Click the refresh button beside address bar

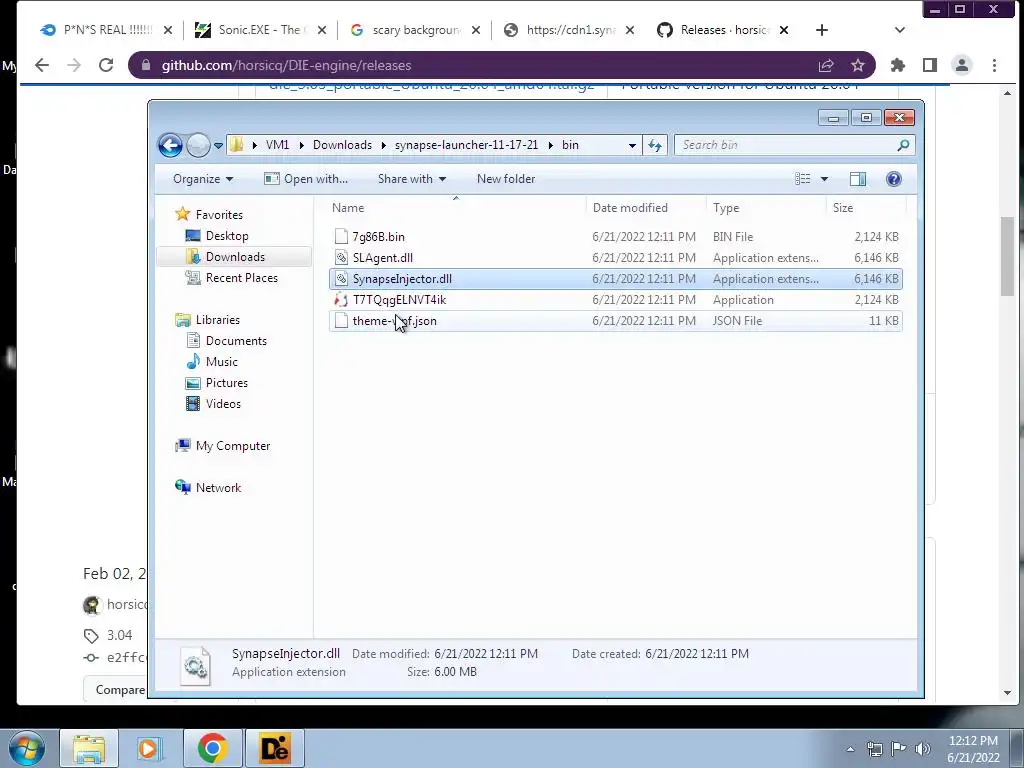(x=654, y=145)
